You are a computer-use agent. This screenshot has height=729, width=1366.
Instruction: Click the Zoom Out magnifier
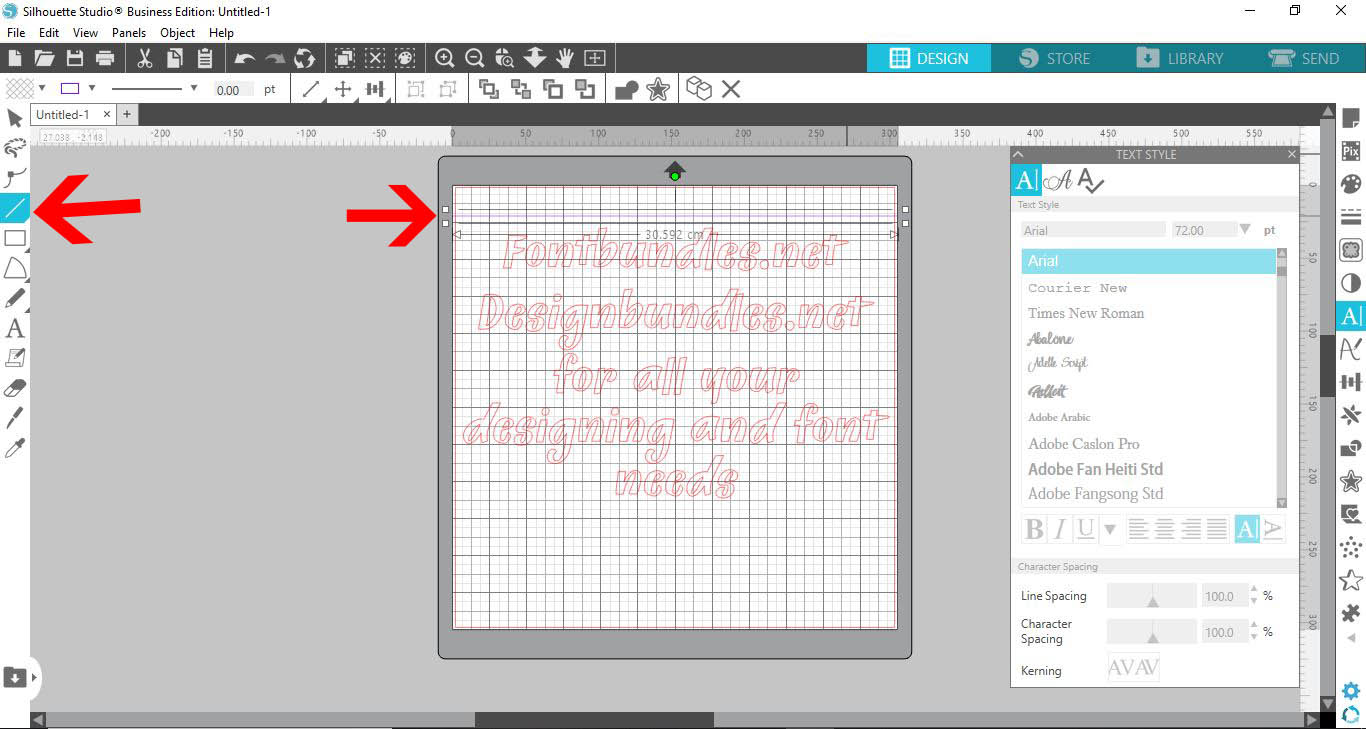(x=475, y=58)
